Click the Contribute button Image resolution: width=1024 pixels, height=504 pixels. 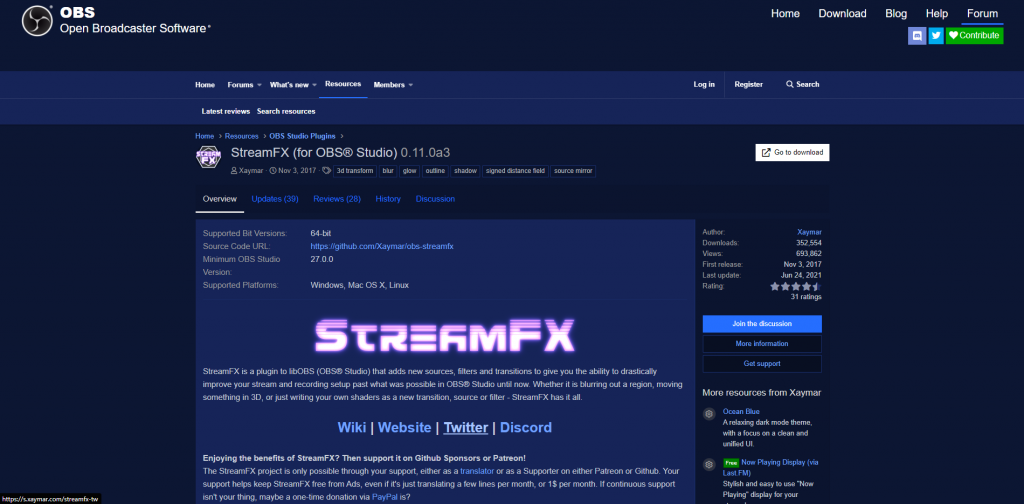(x=974, y=35)
